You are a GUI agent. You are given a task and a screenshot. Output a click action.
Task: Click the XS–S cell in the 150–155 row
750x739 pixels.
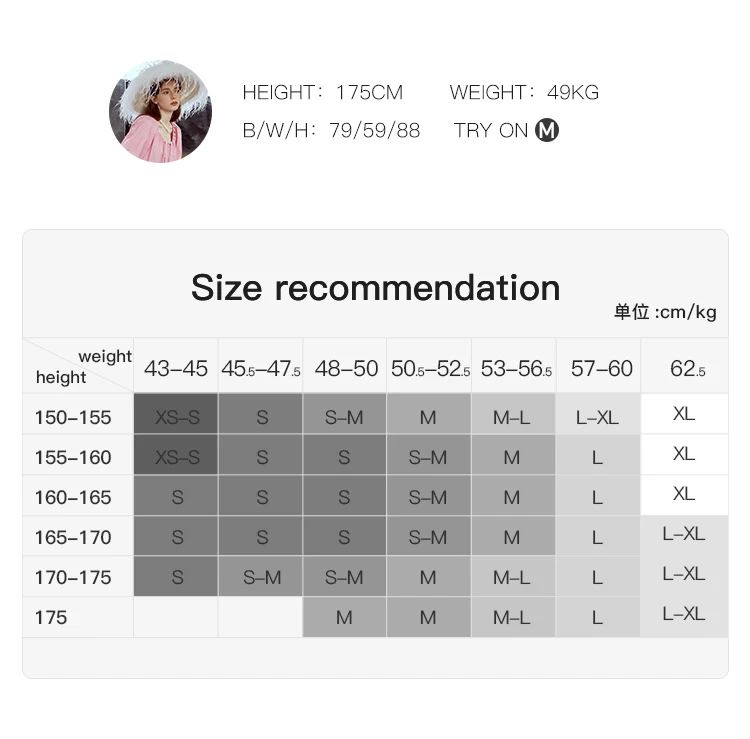tap(176, 413)
